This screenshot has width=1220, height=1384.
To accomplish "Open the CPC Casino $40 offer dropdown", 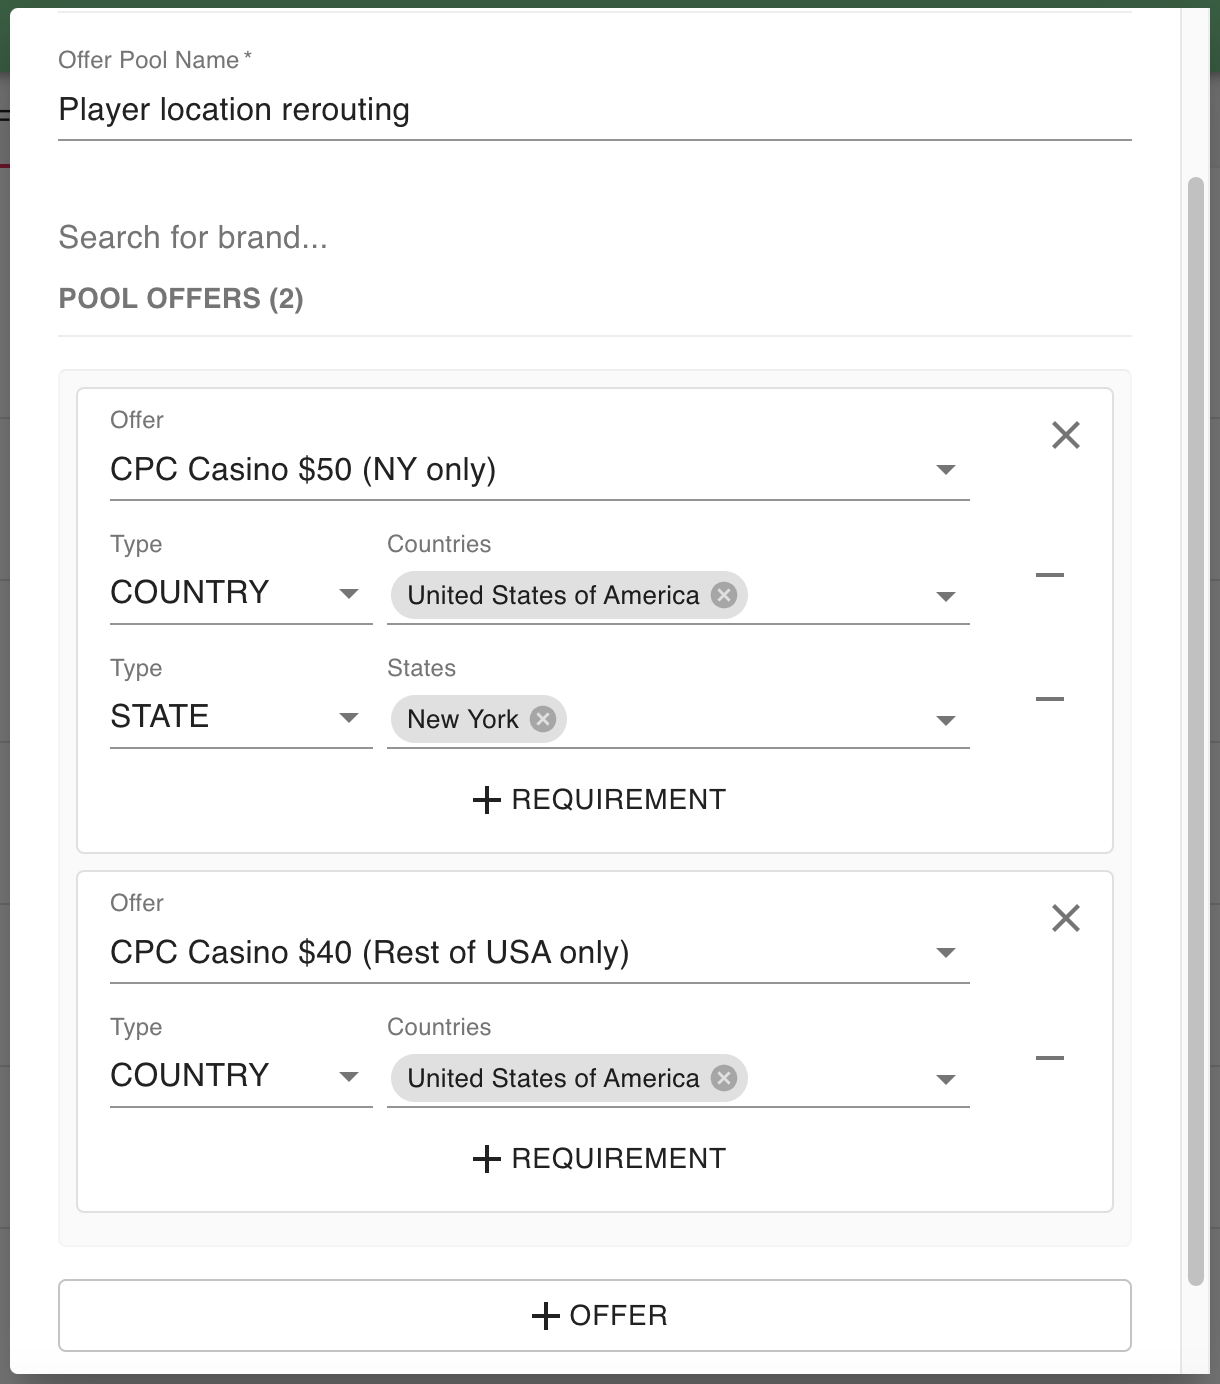I will pos(945,953).
